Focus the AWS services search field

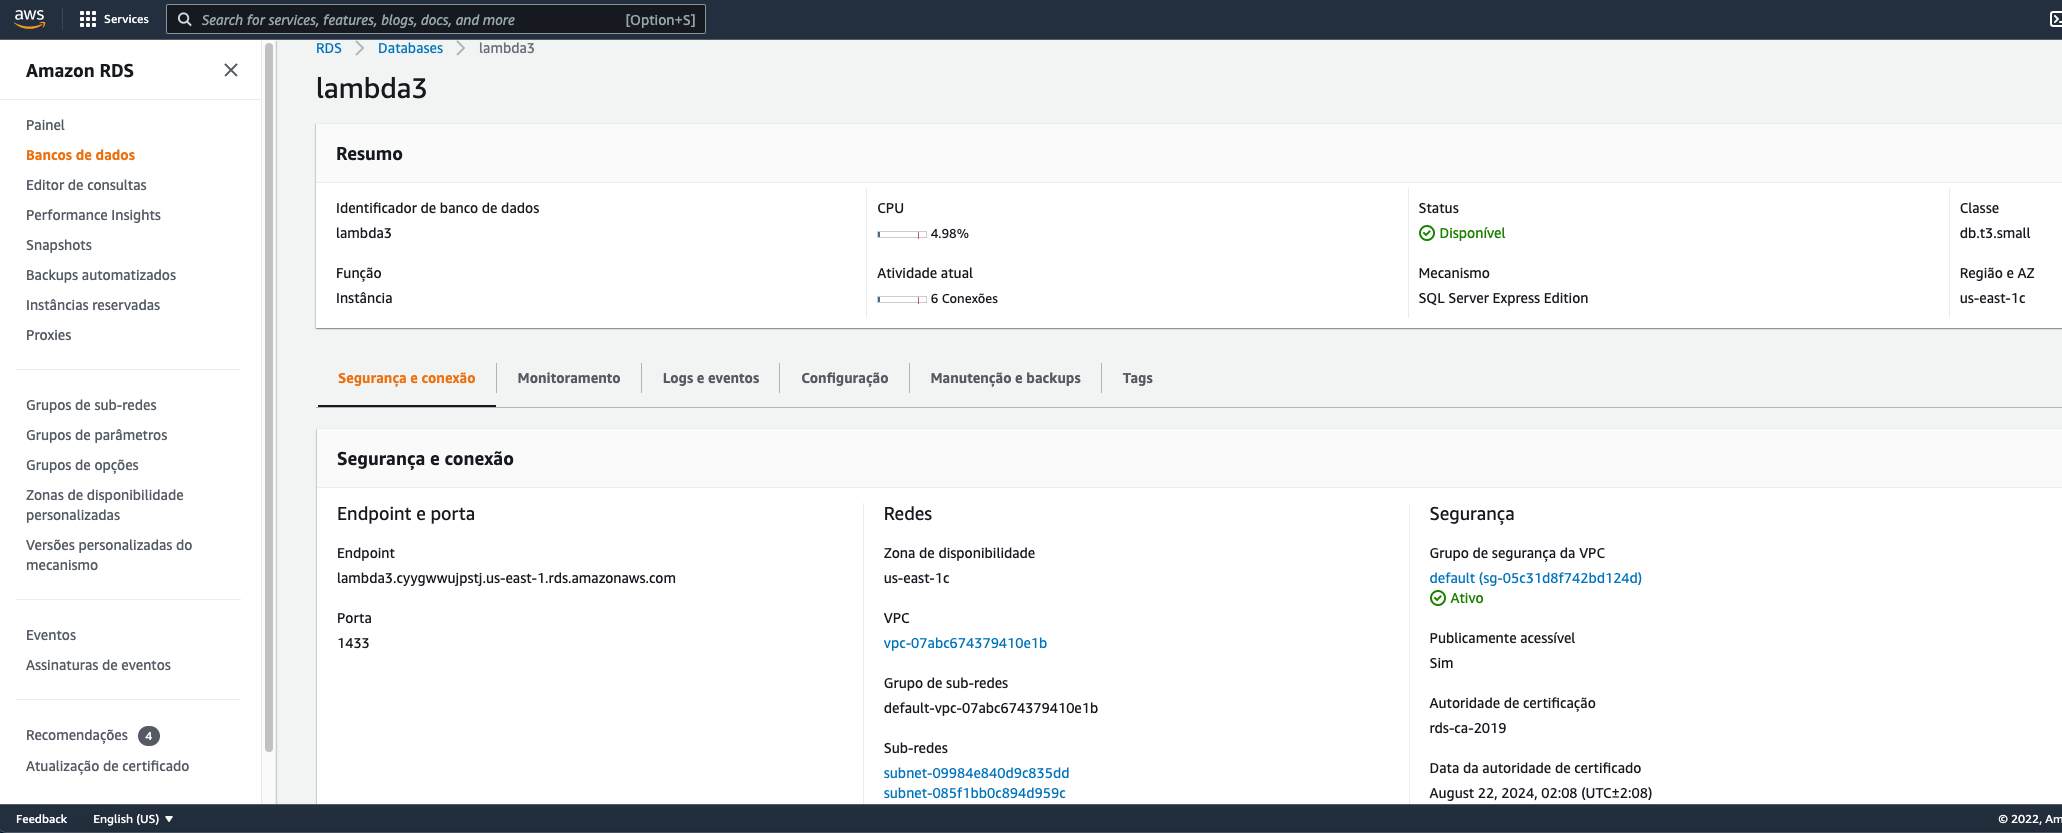click(436, 19)
